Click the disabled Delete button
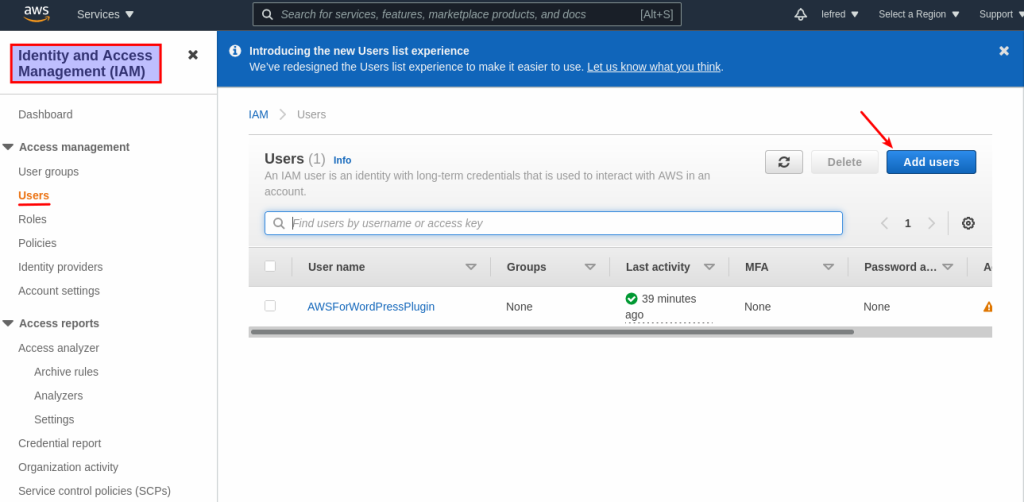Image resolution: width=1024 pixels, height=502 pixels. pos(844,162)
